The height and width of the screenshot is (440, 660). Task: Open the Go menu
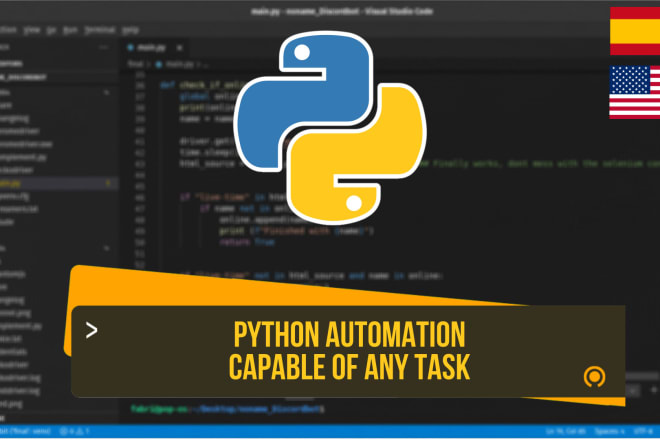click(x=51, y=30)
